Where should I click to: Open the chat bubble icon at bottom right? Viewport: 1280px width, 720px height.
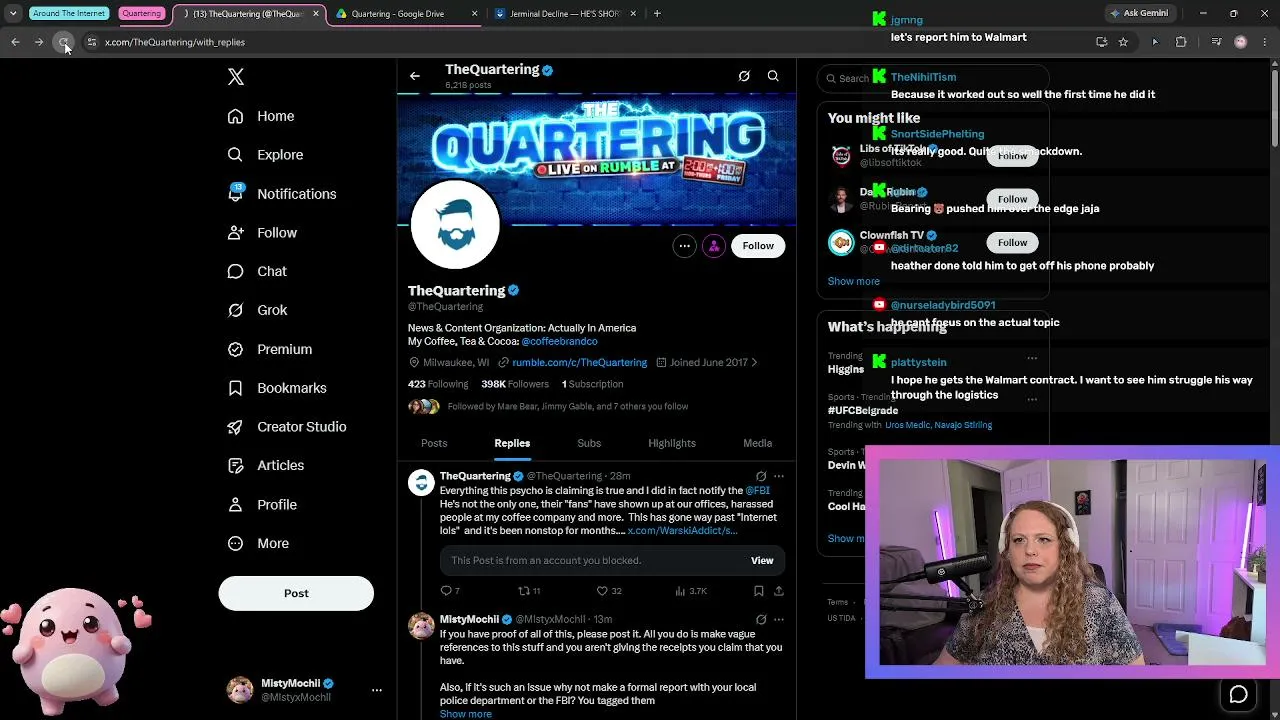1238,694
